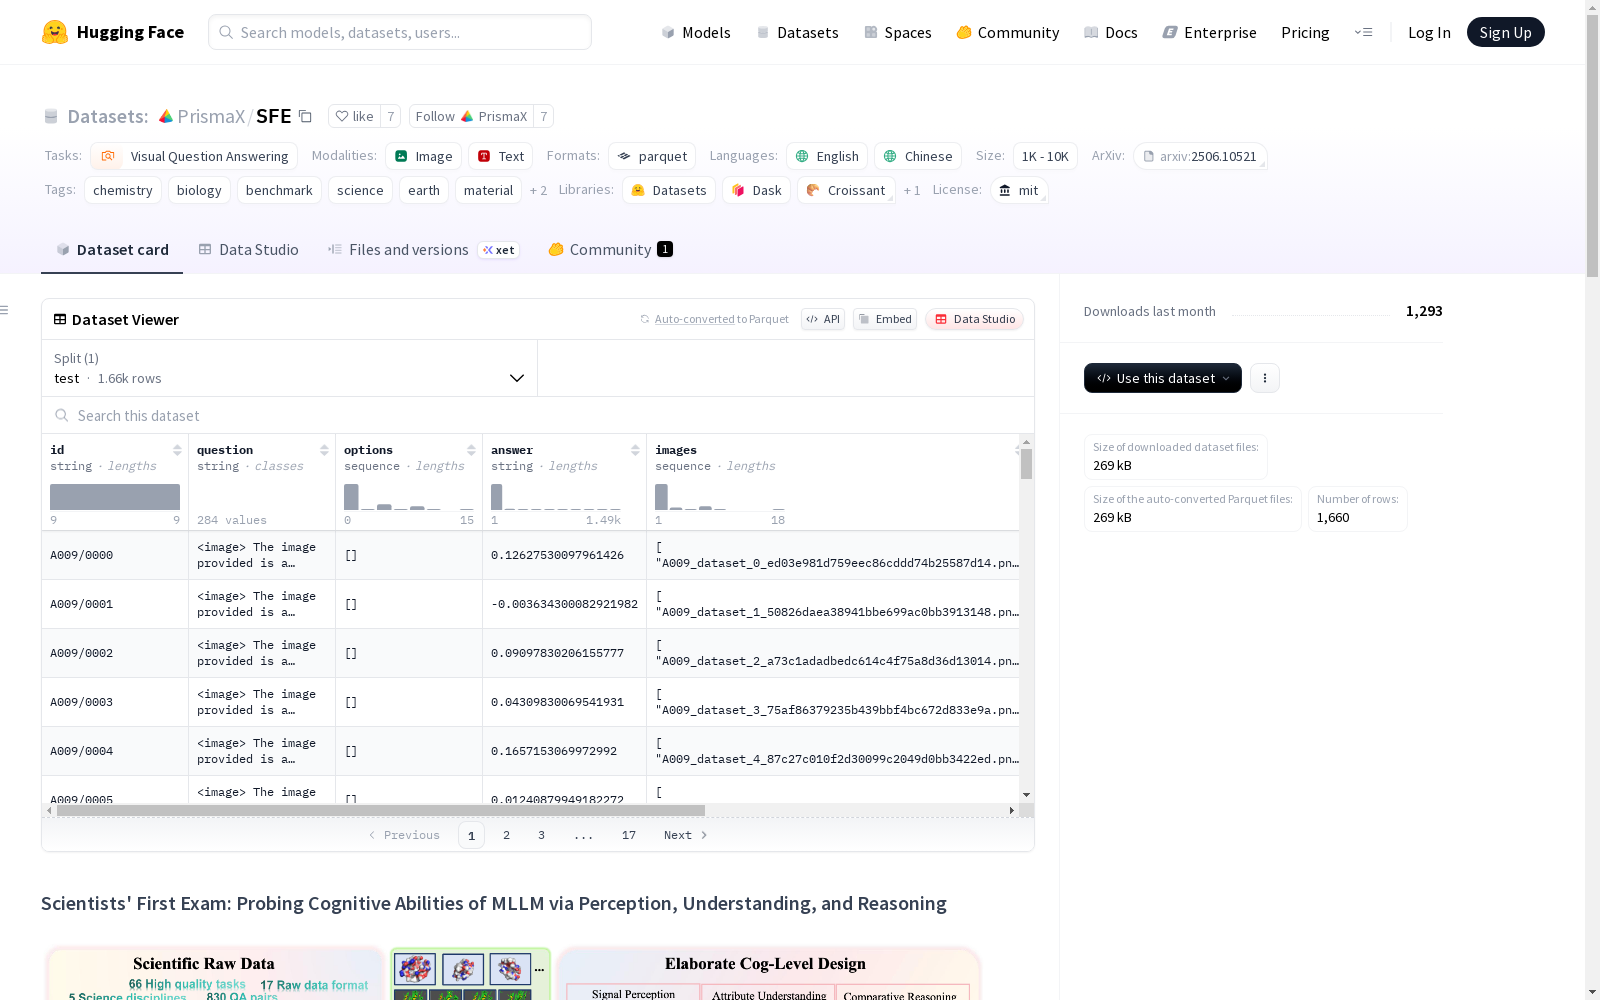Viewport: 1600px width, 1000px height.
Task: Open the three-dot more options button
Action: pos(1265,378)
